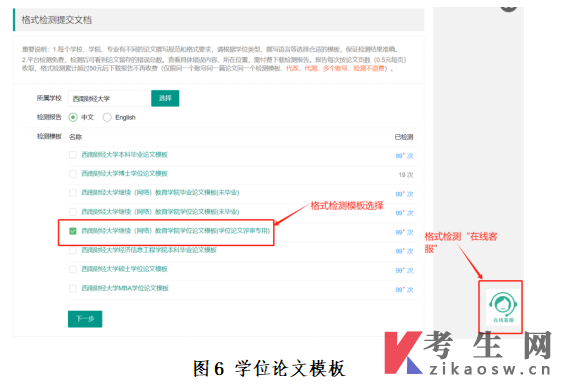Open the 硕士学位论文模板 link
Image resolution: width=566 pixels, height=388 pixels.
pyautogui.click(x=125, y=269)
